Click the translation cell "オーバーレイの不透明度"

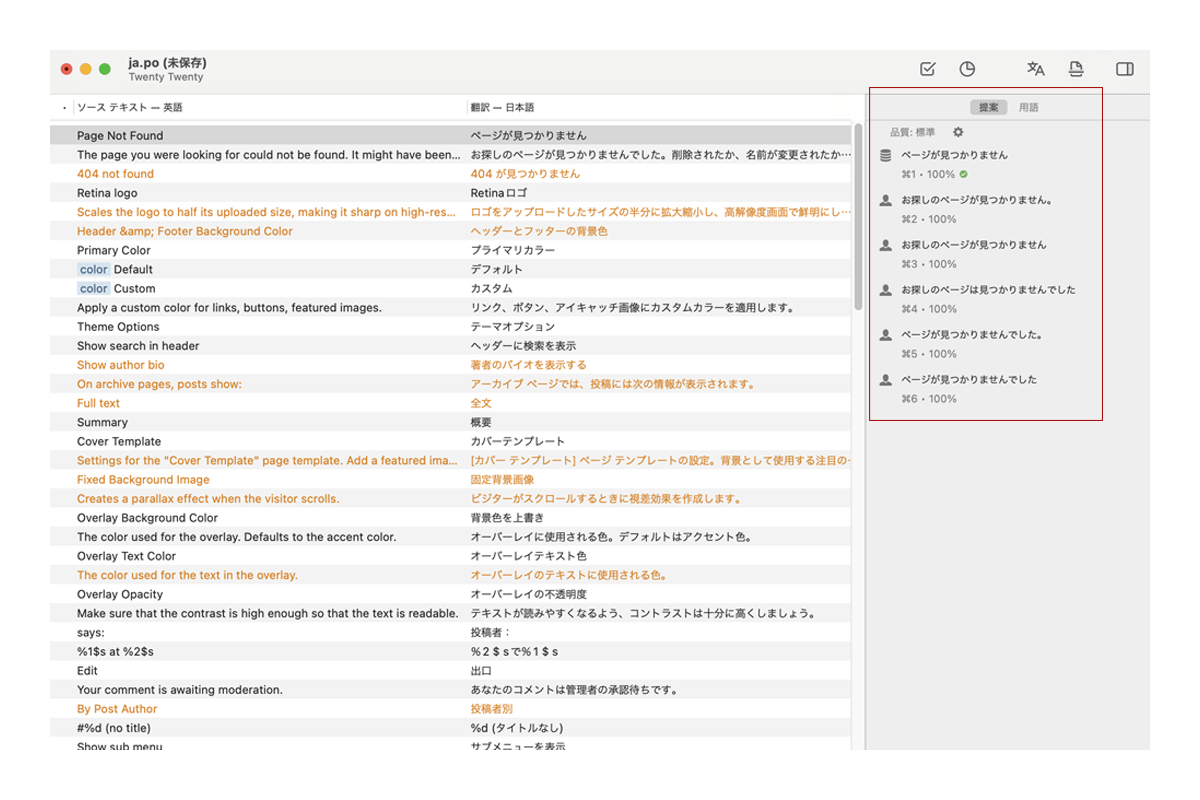tap(530, 594)
